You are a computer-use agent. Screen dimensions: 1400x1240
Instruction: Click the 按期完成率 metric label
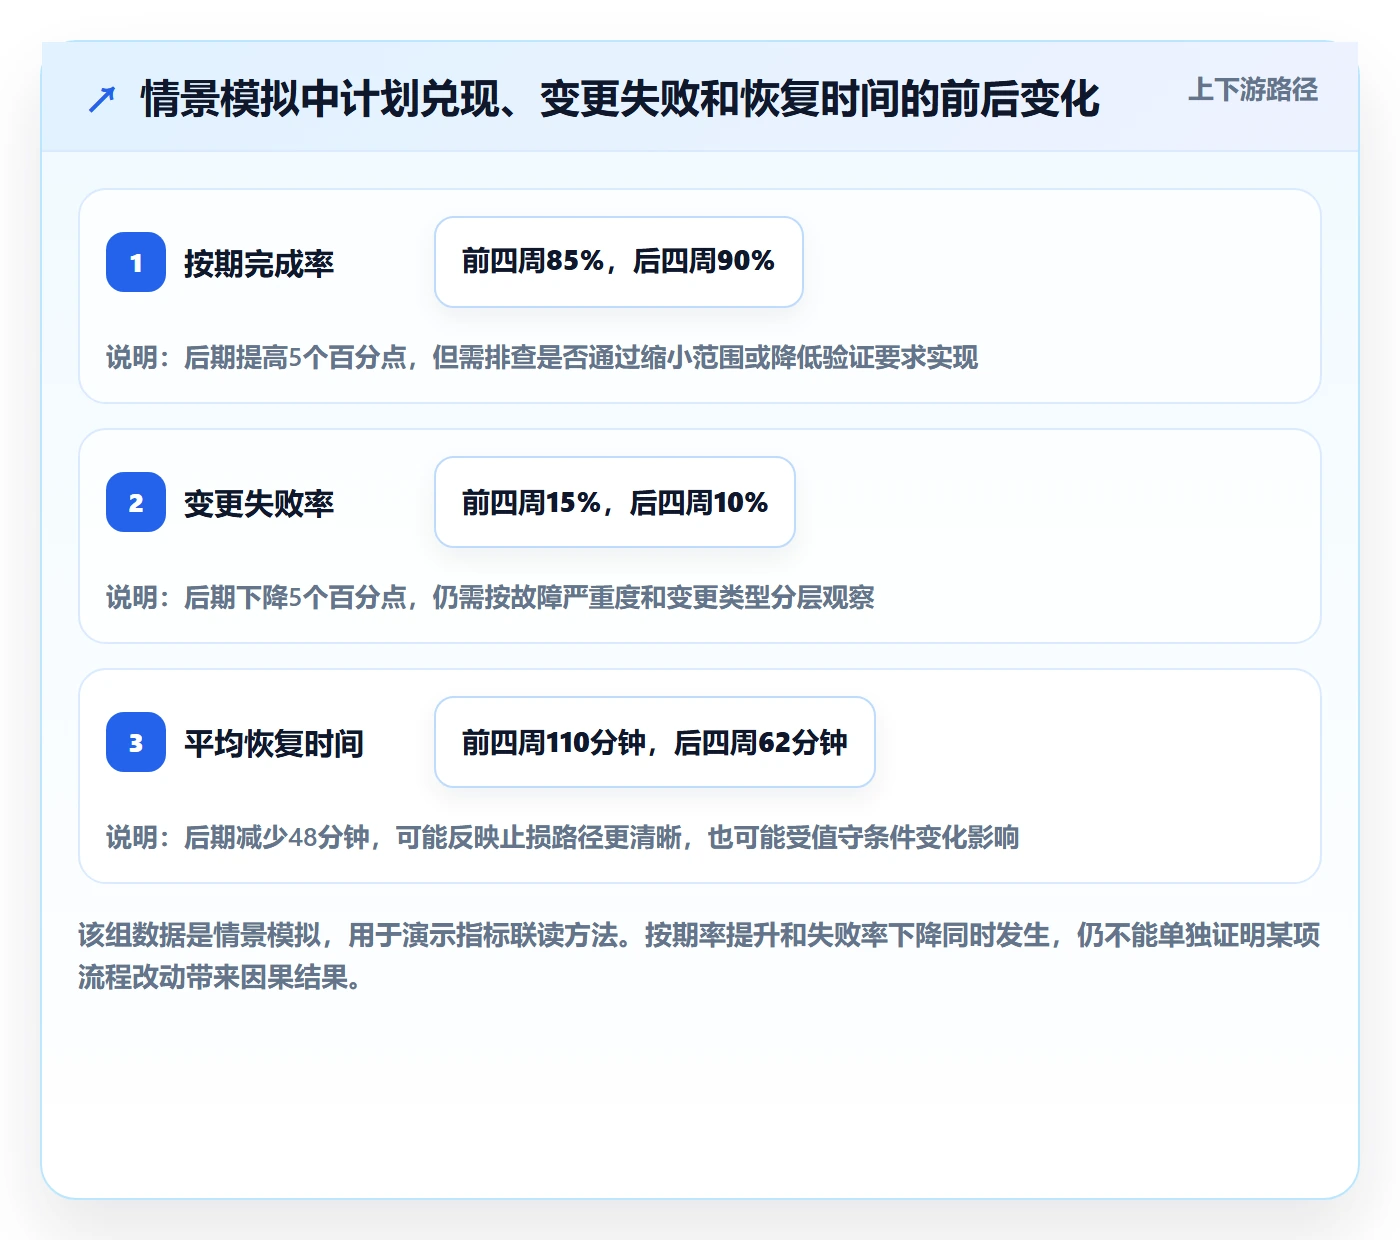259,263
